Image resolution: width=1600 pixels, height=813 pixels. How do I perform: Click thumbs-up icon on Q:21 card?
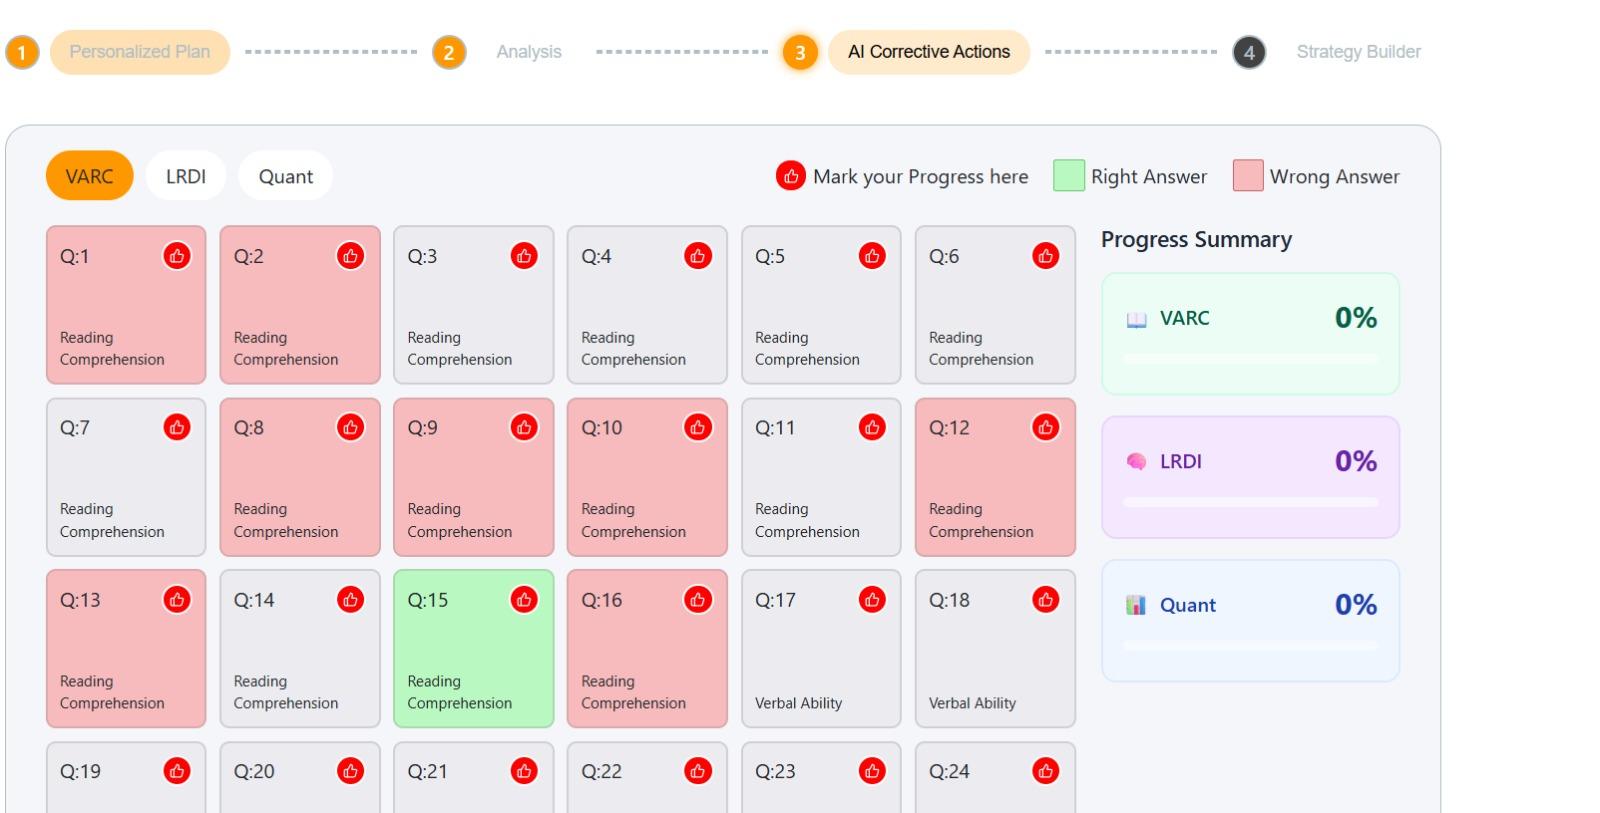524,771
